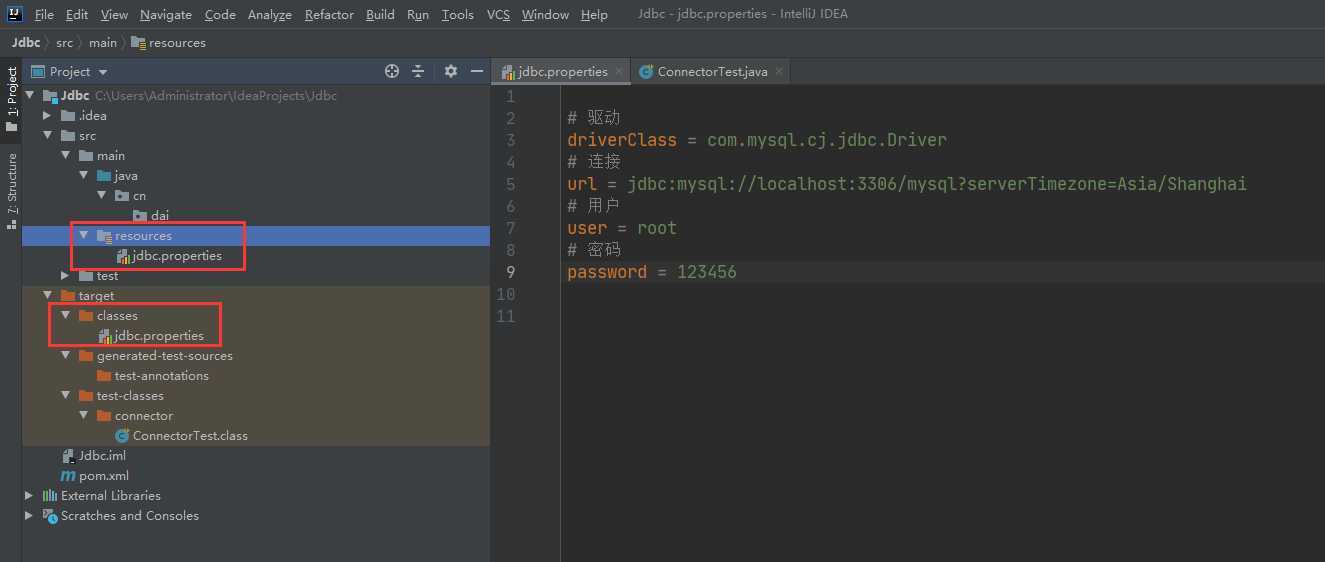Collapse the generated-test-sources folder
Image resolution: width=1325 pixels, height=562 pixels.
65,356
